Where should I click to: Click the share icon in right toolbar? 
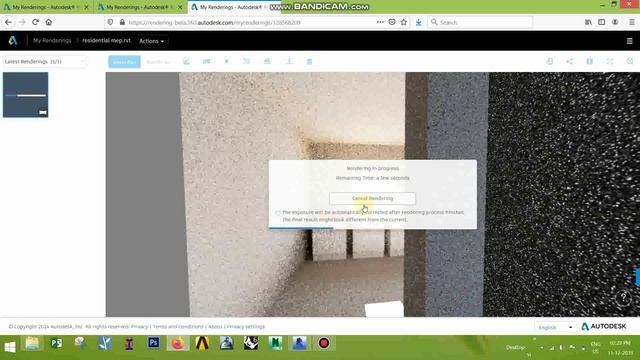click(x=569, y=61)
